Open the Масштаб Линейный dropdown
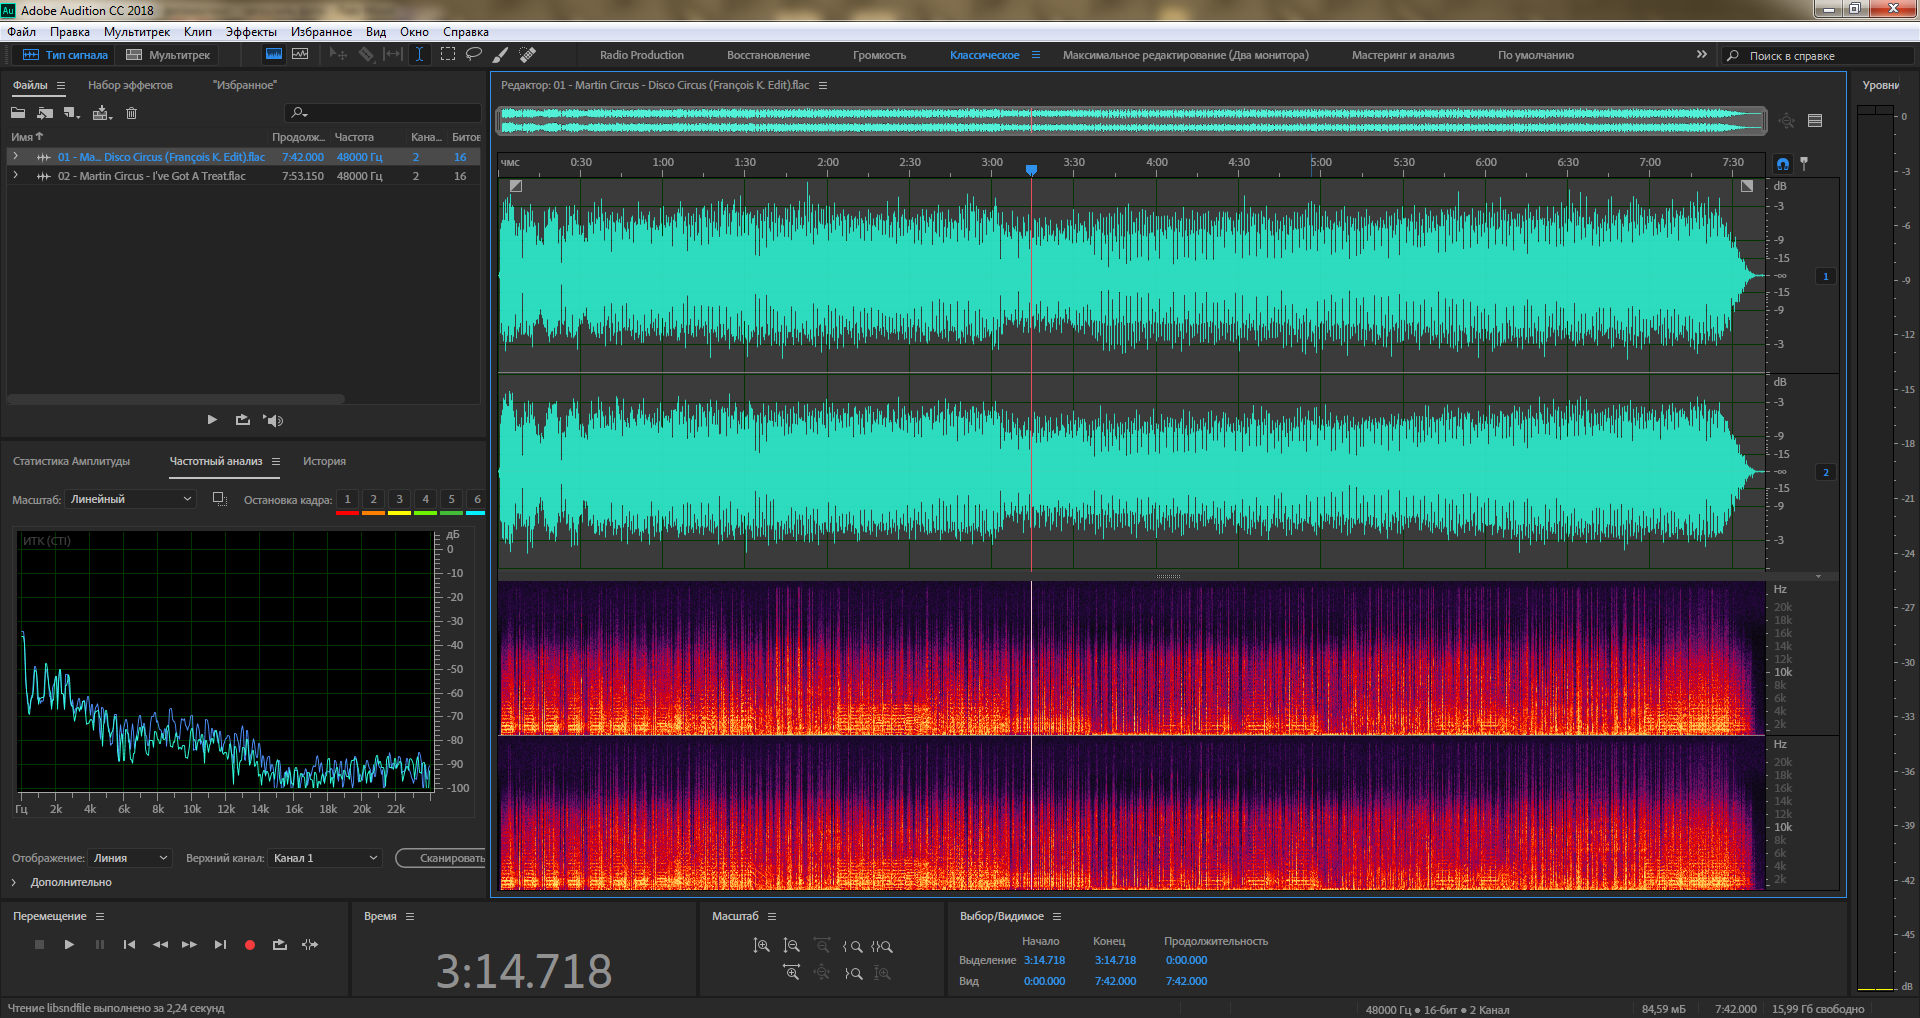Viewport: 1920px width, 1018px height. 130,499
